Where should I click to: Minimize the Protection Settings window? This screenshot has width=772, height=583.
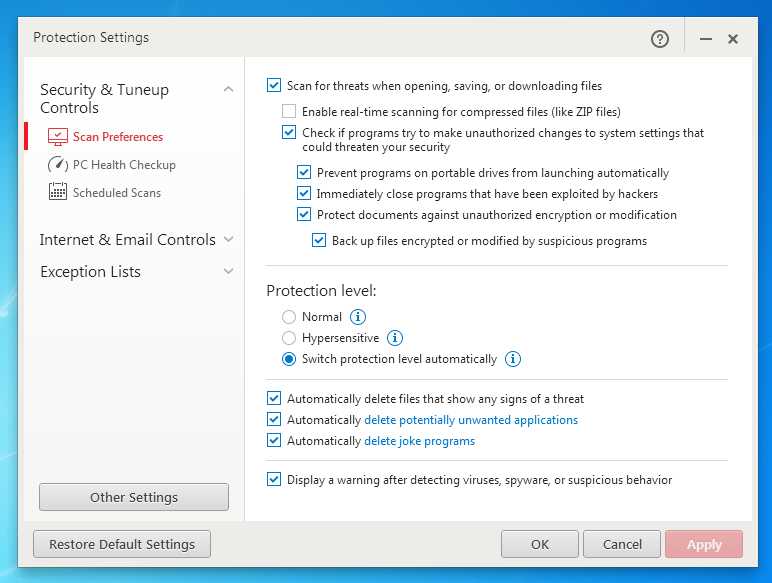pyautogui.click(x=706, y=39)
